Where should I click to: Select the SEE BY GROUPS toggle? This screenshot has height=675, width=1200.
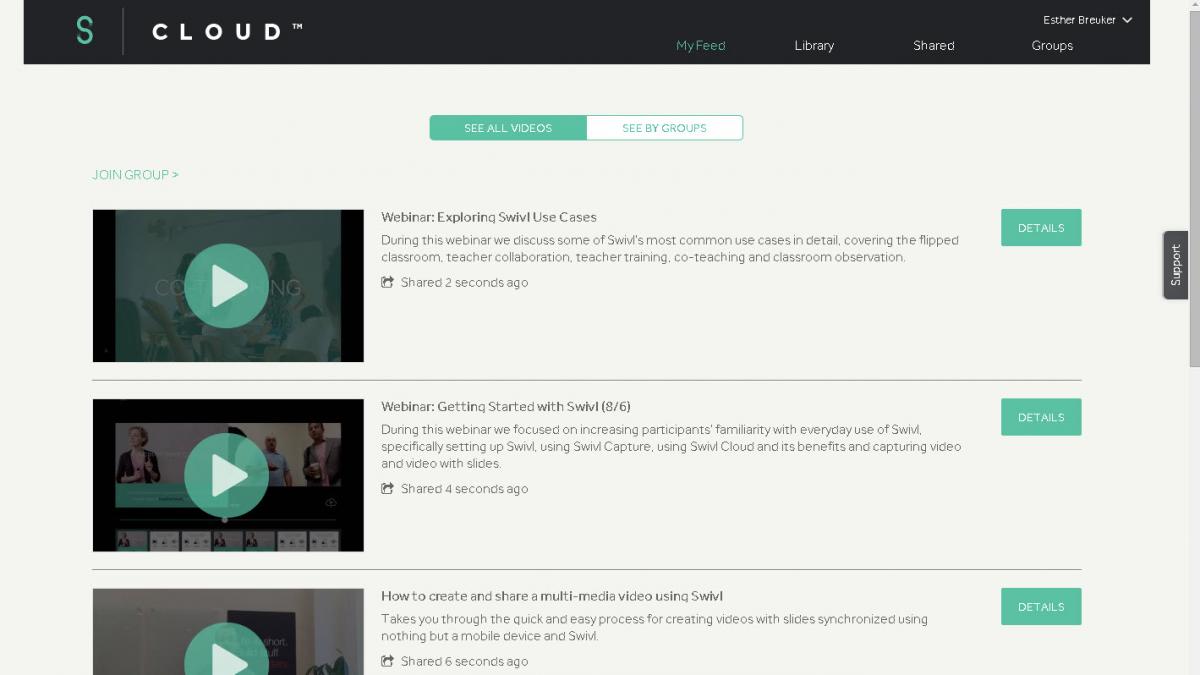(x=664, y=128)
